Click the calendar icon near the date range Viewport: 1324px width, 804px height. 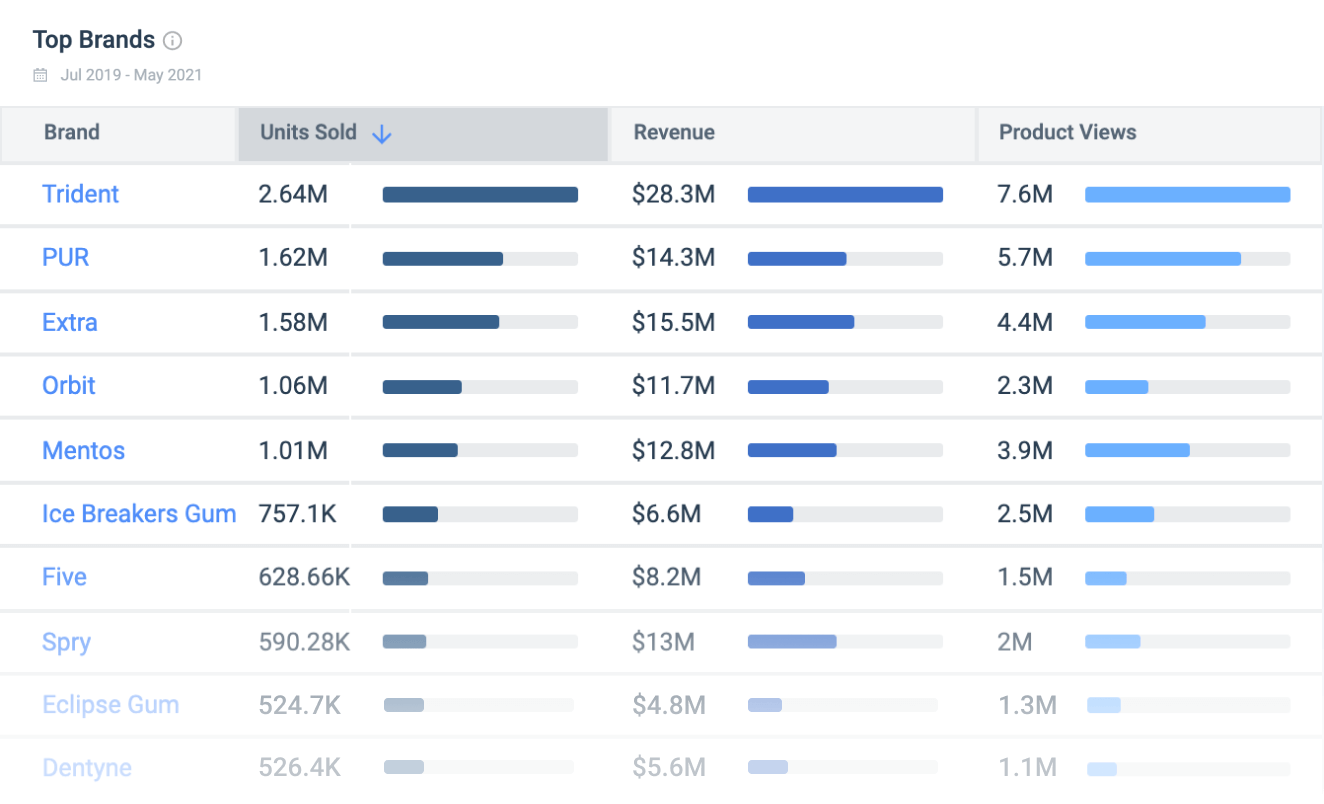pyautogui.click(x=39, y=74)
